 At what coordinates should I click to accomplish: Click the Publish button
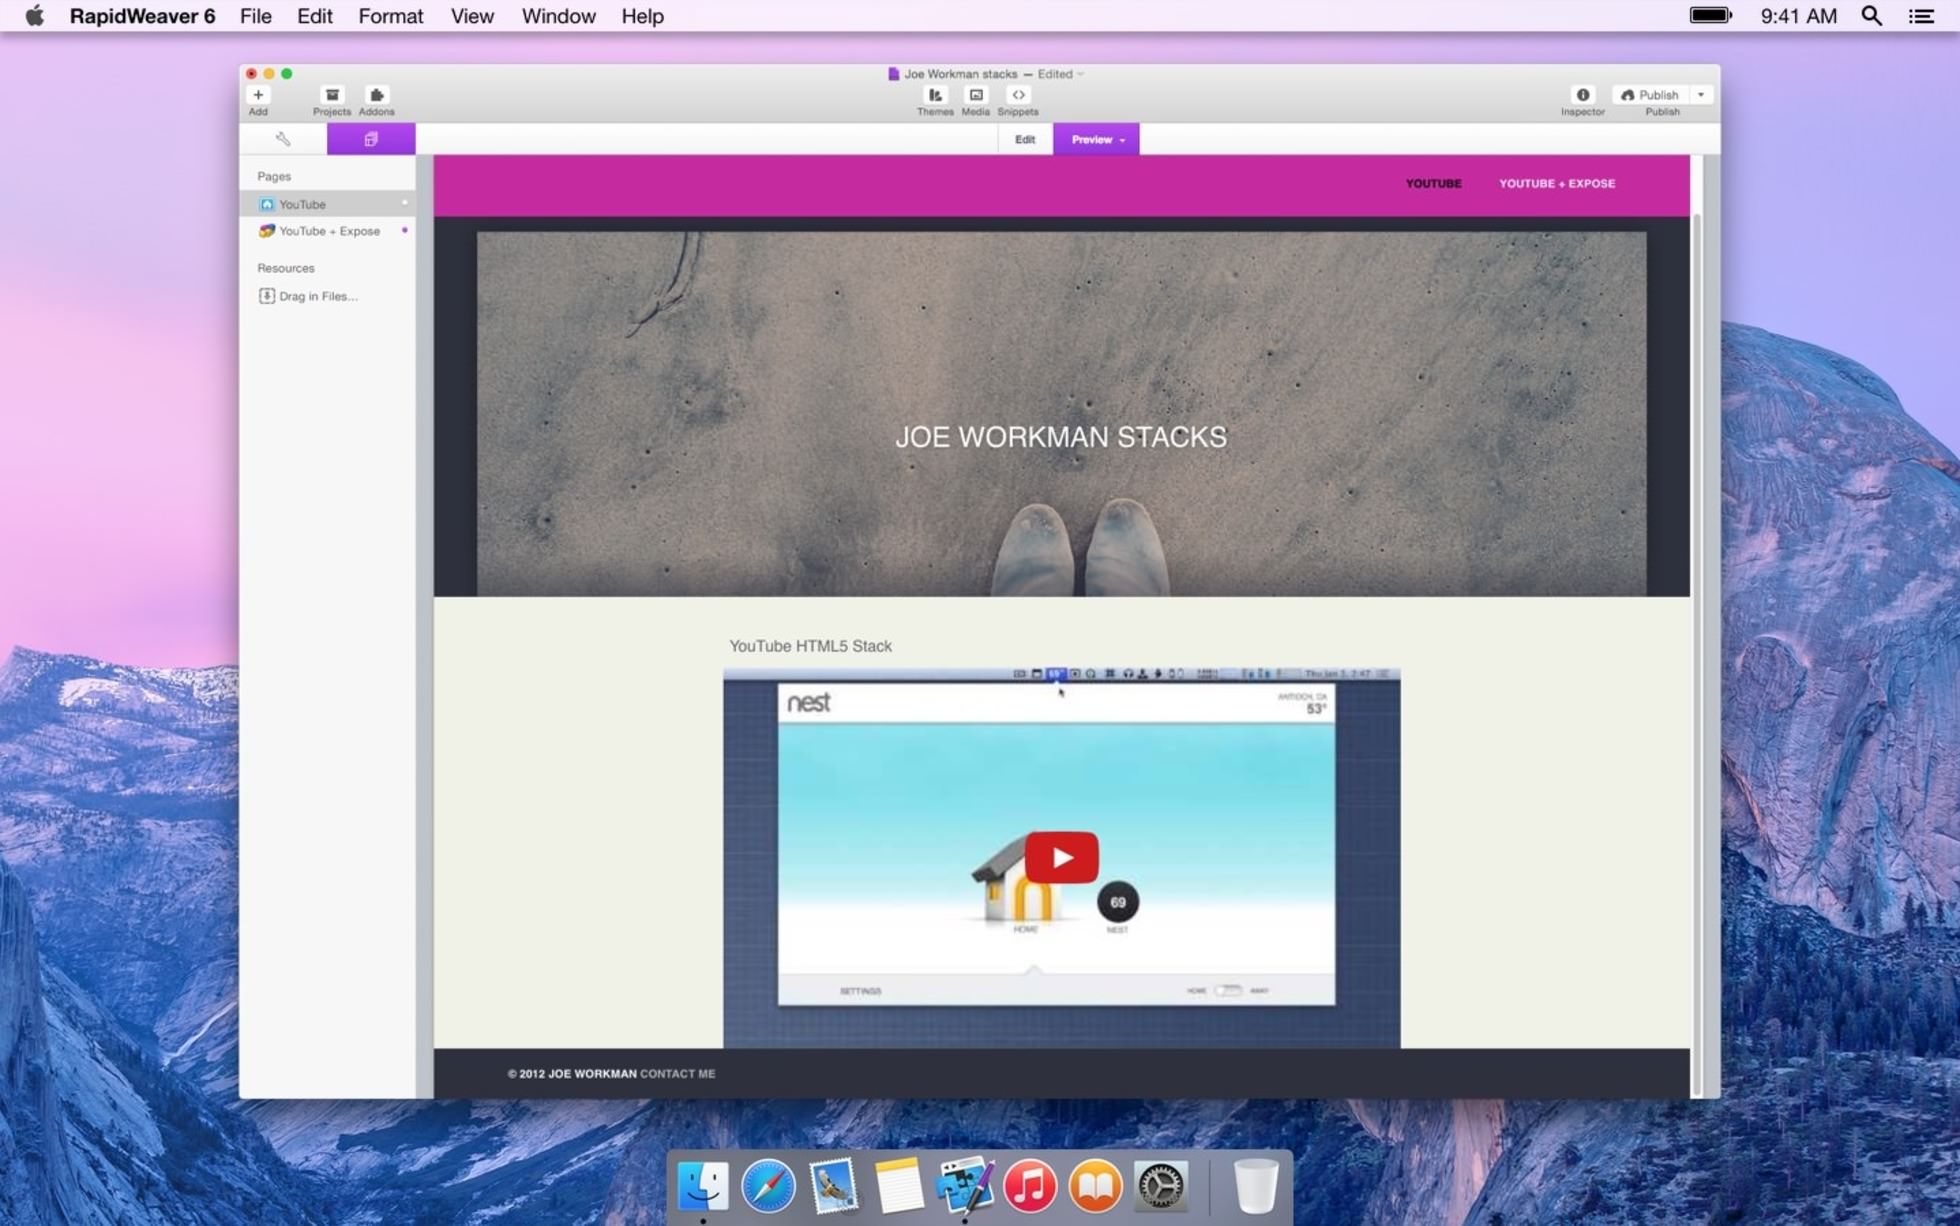click(1650, 95)
